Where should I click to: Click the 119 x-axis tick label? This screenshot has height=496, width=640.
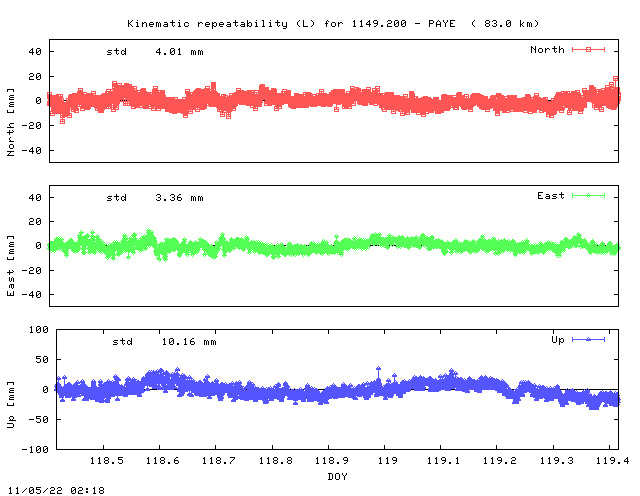387,460
